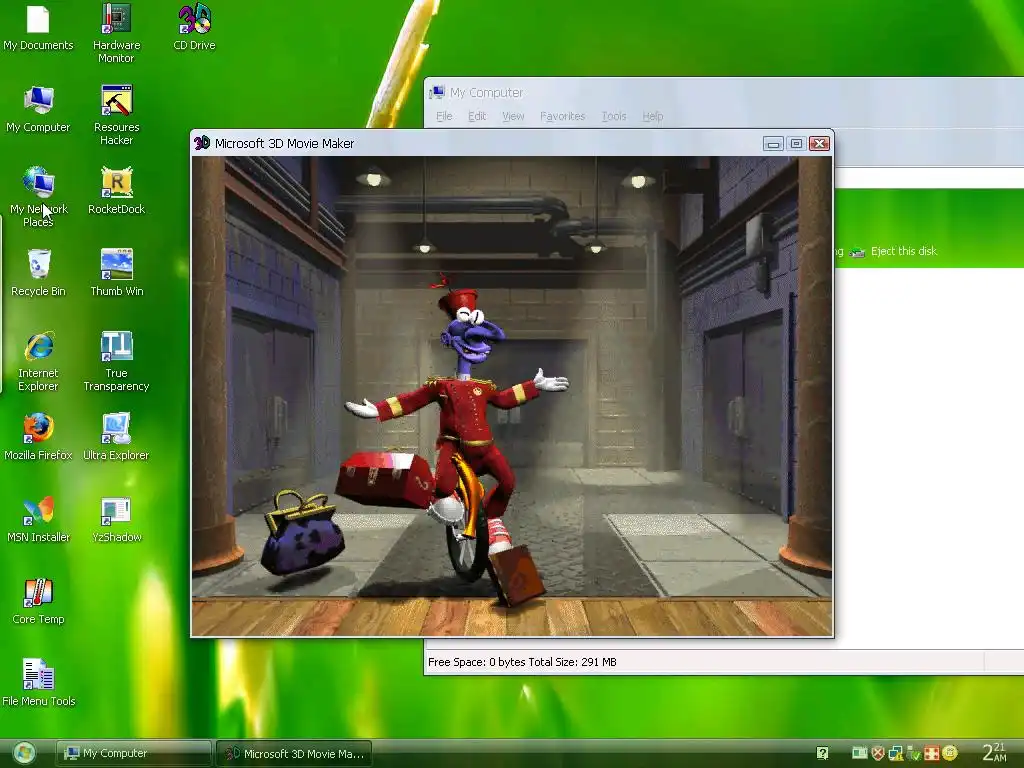The width and height of the screenshot is (1024, 768).
Task: Click the red security shield tray icon
Action: click(x=878, y=754)
